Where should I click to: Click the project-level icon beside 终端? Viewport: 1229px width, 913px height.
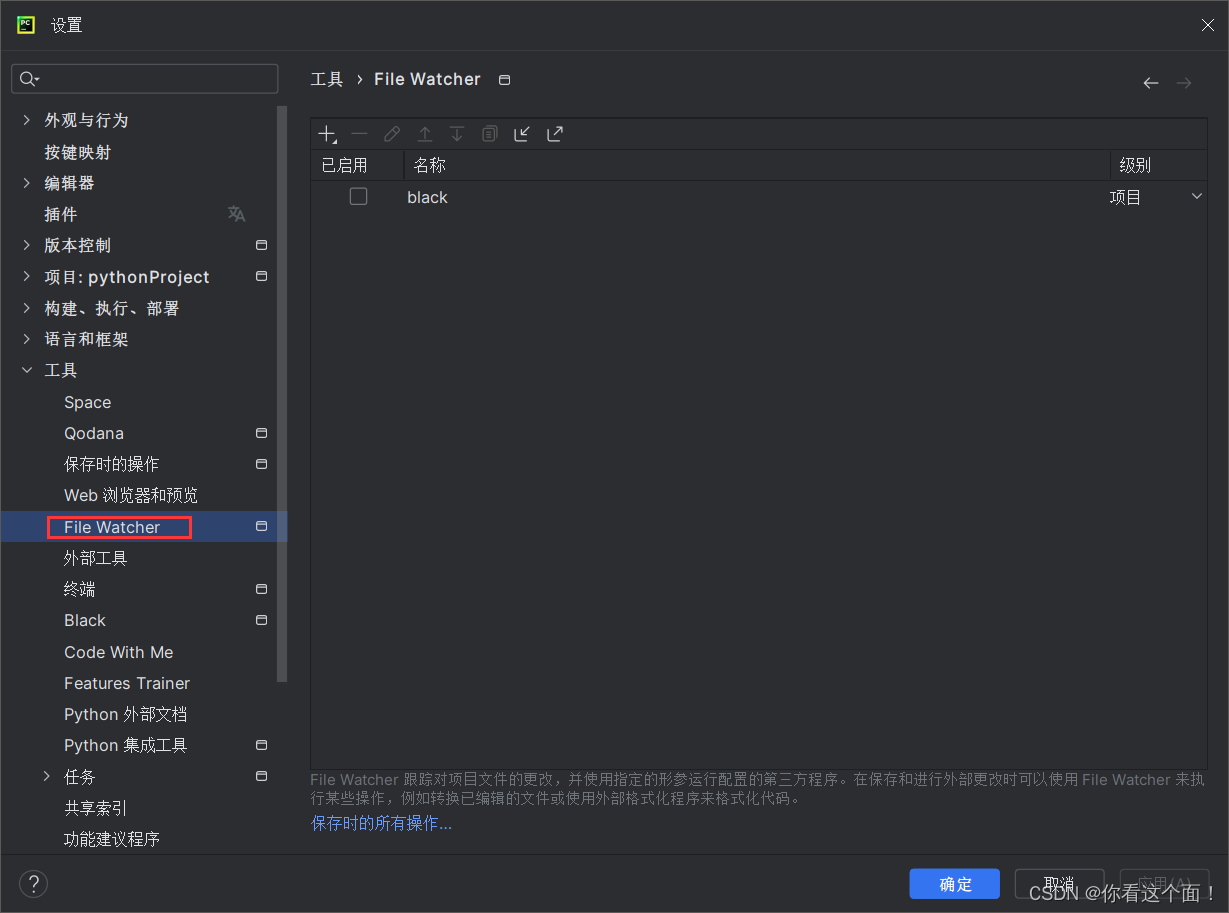tap(261, 589)
